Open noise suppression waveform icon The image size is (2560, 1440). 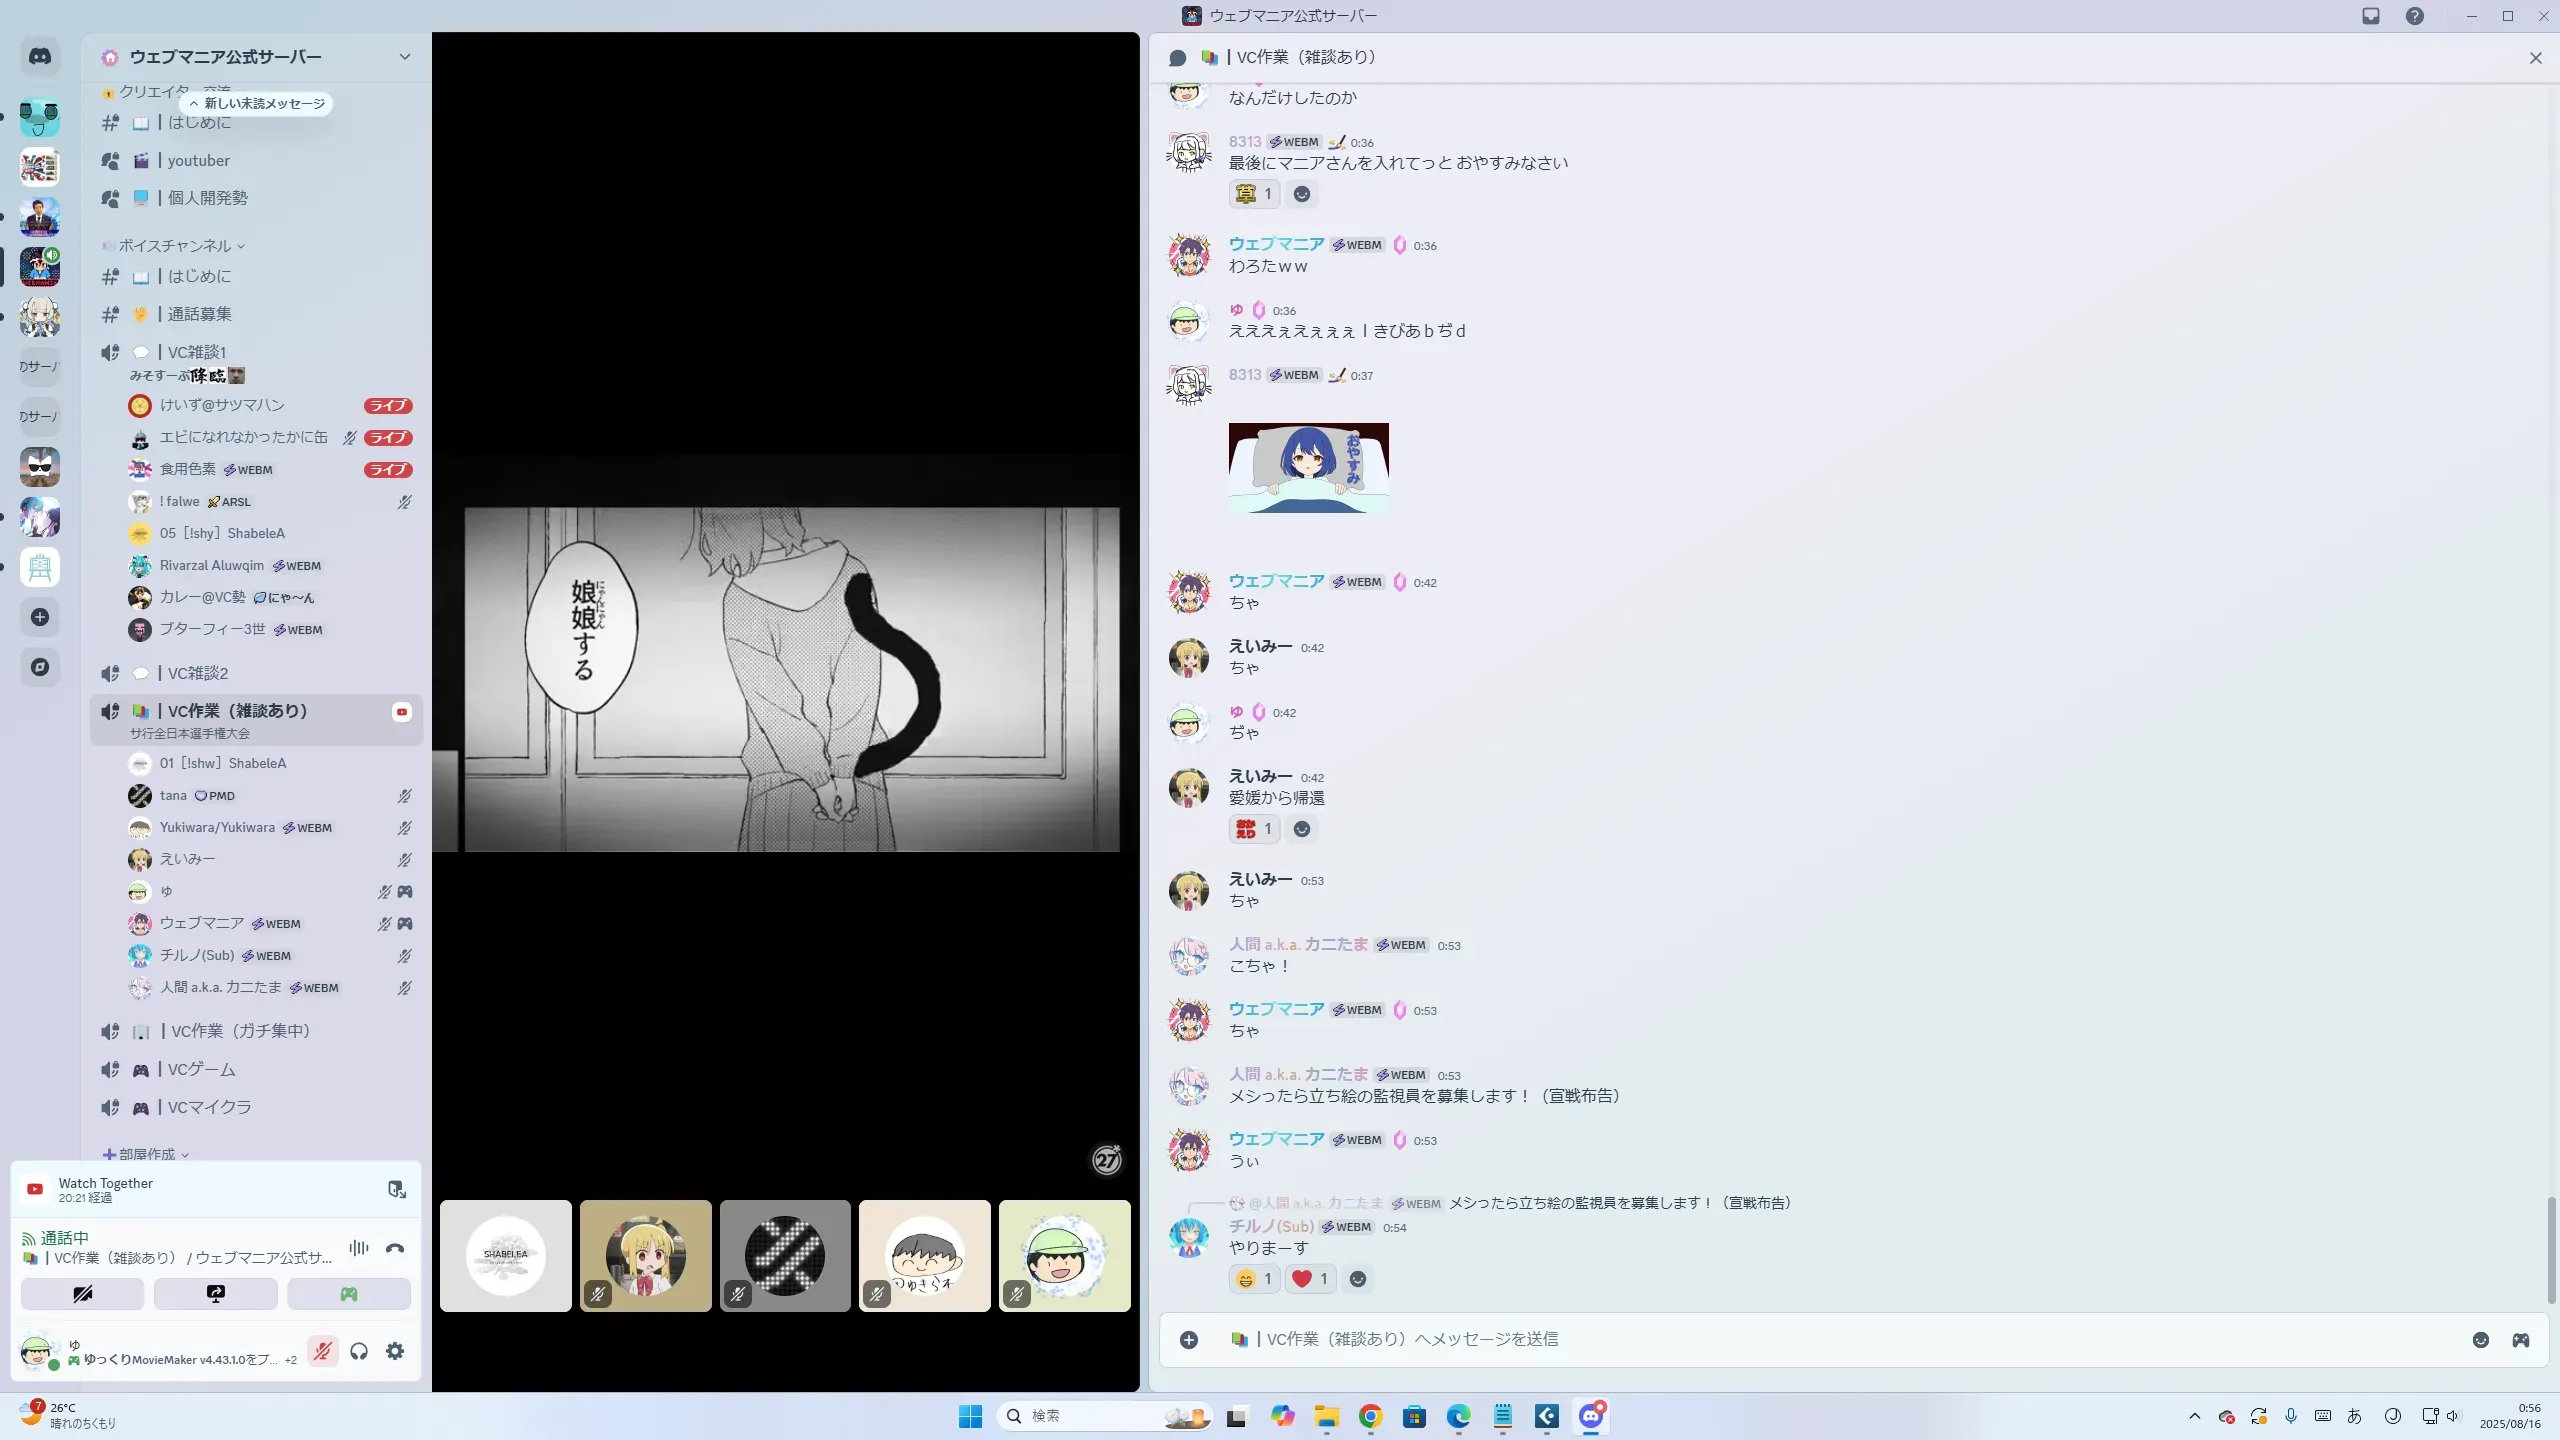click(358, 1248)
